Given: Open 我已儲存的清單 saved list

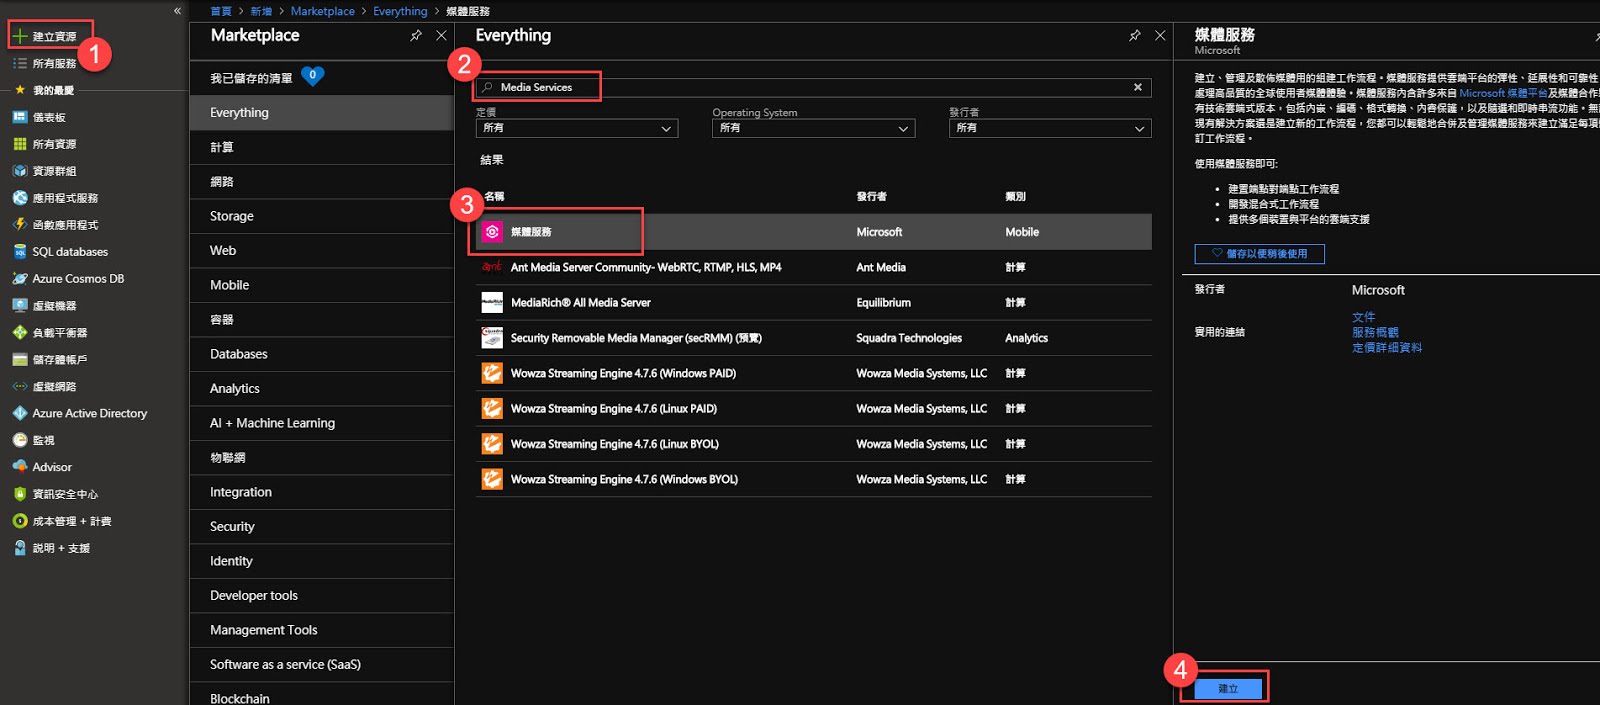Looking at the screenshot, I should [251, 78].
